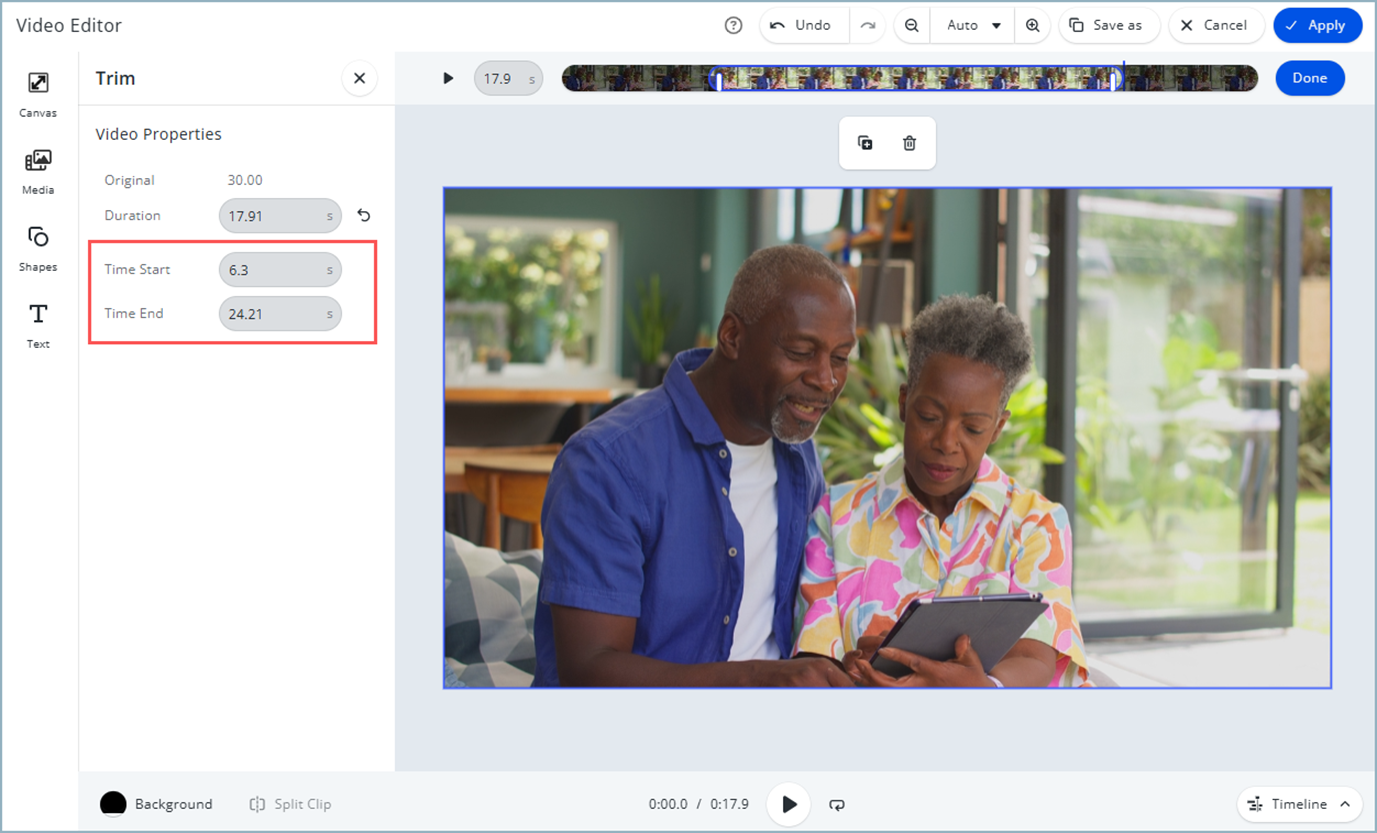
Task: Zoom out using the magnifier minus
Action: point(911,26)
